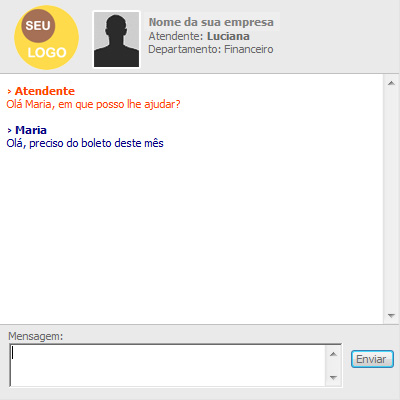Click the arrow marker before Maria

coord(9,130)
